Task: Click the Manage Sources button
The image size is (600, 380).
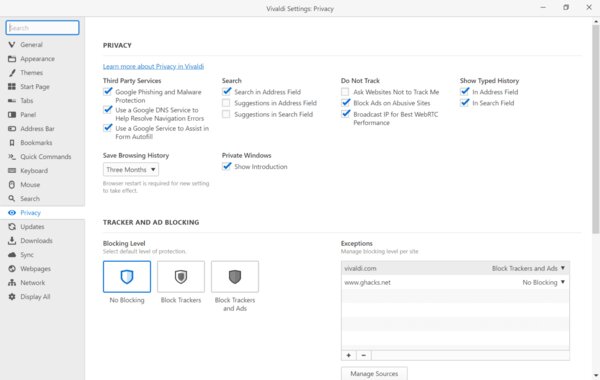Action: (374, 373)
